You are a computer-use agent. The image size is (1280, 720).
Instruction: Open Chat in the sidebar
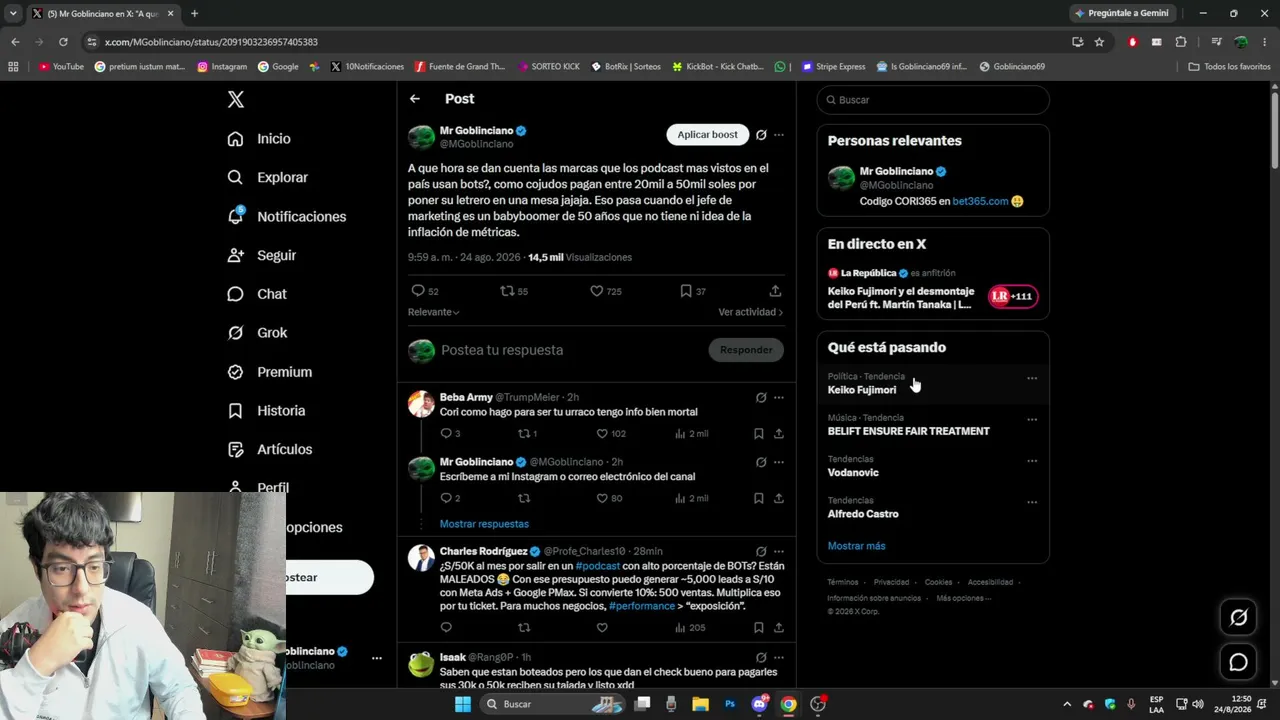pyautogui.click(x=257, y=294)
